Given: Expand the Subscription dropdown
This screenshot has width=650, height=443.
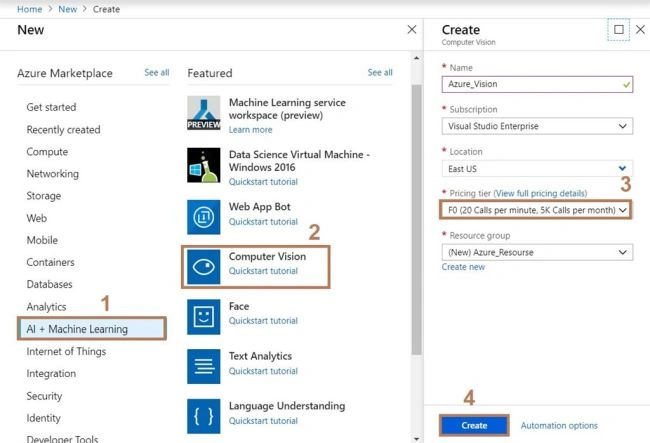Looking at the screenshot, I should pyautogui.click(x=537, y=126).
